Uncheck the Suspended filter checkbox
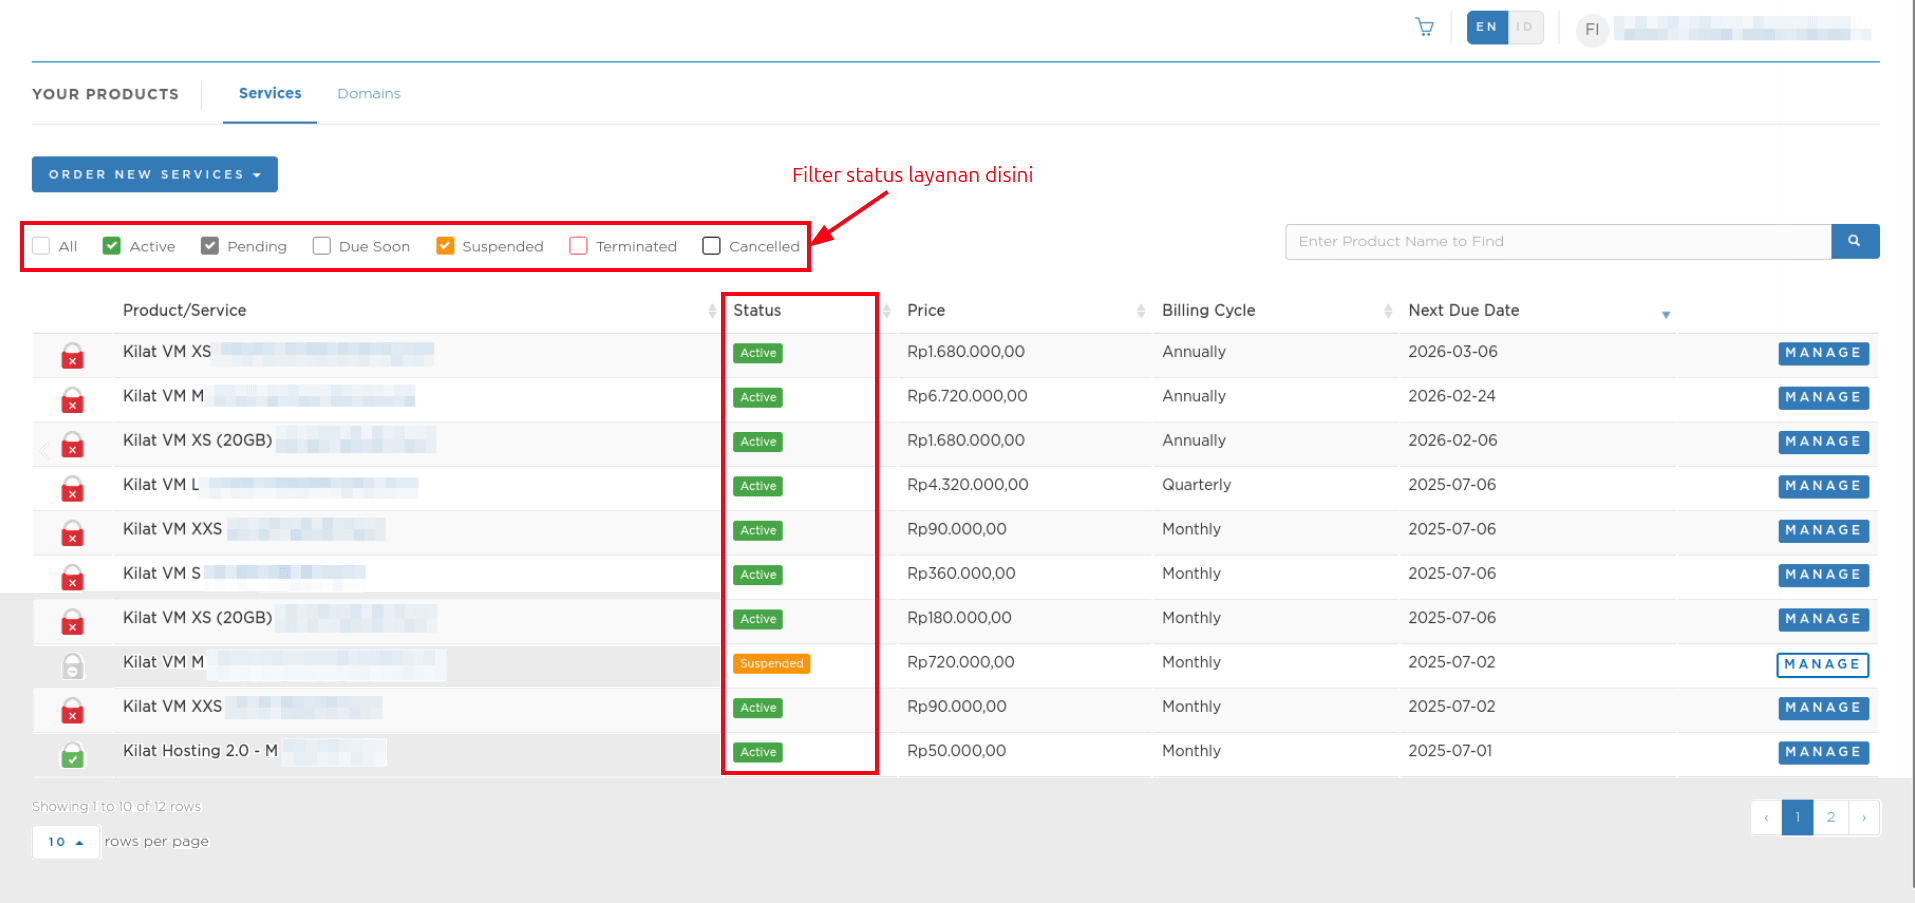1915x903 pixels. [x=445, y=246]
